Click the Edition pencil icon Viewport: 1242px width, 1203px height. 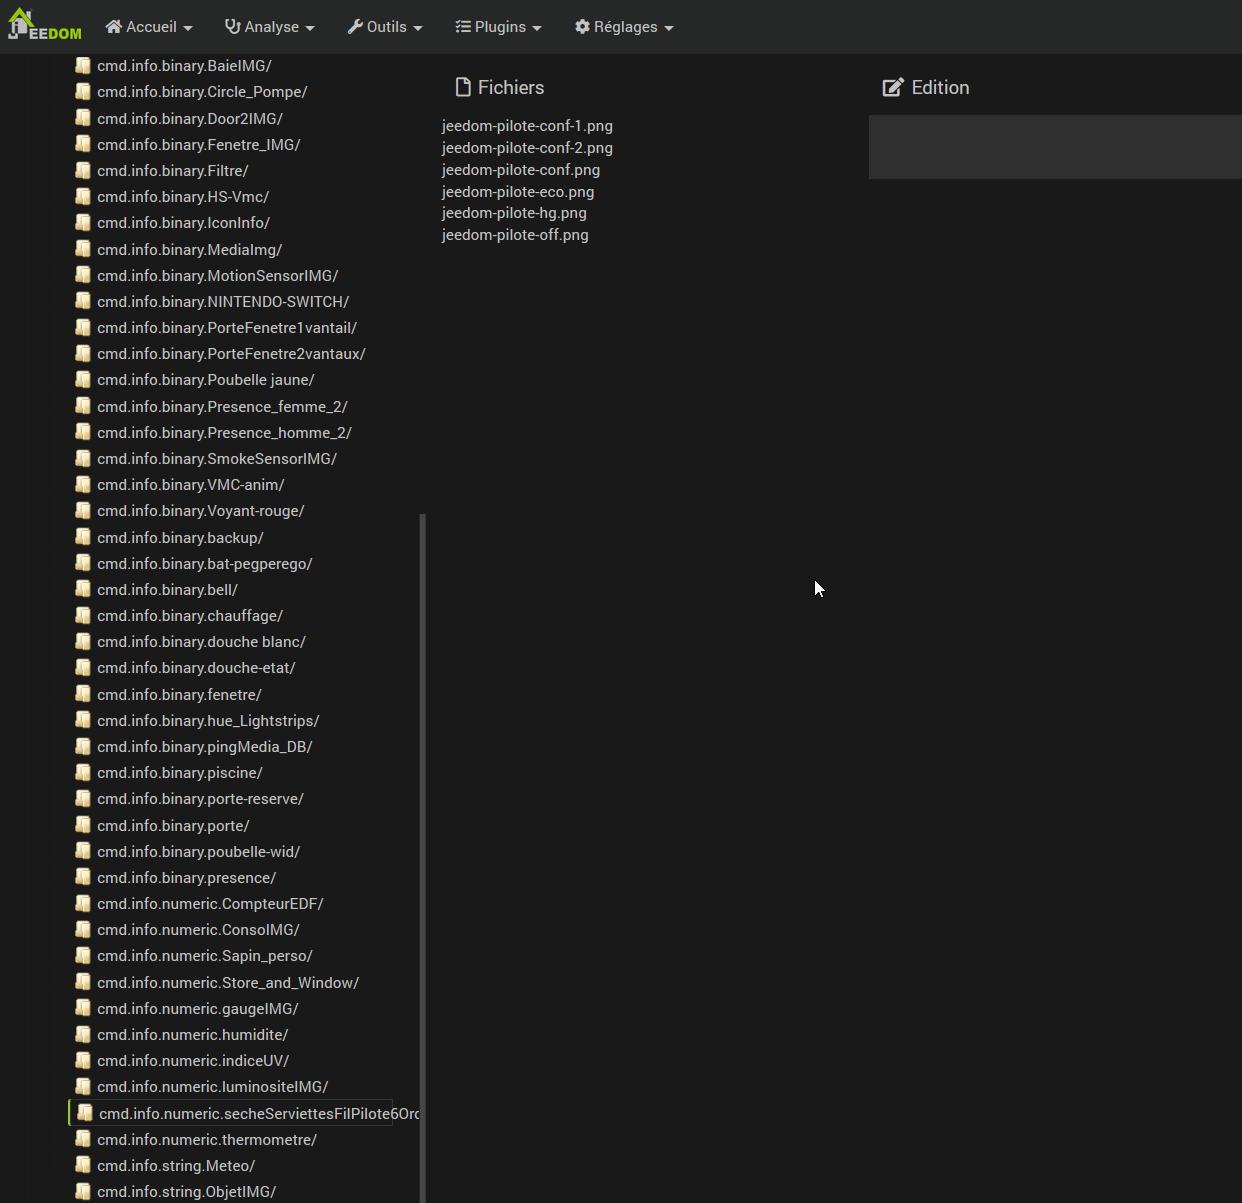892,88
